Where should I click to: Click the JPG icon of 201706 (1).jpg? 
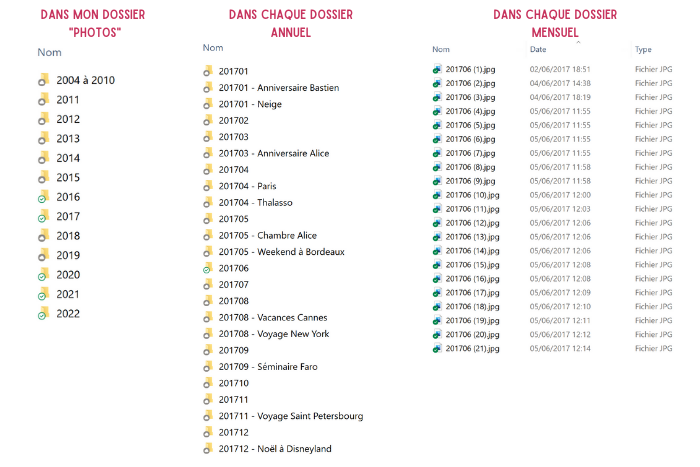[x=437, y=69]
